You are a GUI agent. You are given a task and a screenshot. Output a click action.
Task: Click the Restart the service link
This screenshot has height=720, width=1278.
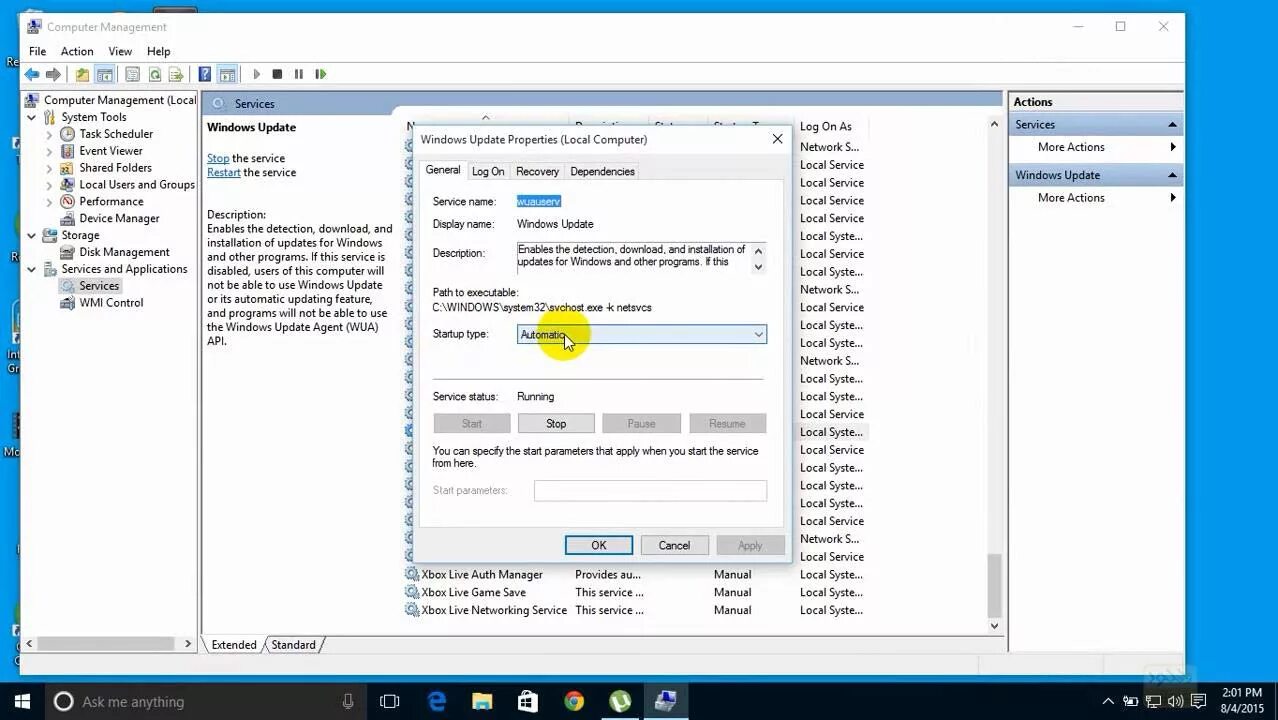[x=224, y=172]
